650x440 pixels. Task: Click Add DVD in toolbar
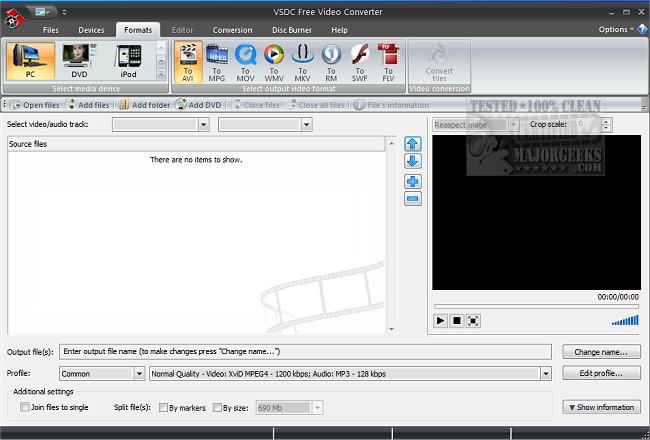coord(198,105)
